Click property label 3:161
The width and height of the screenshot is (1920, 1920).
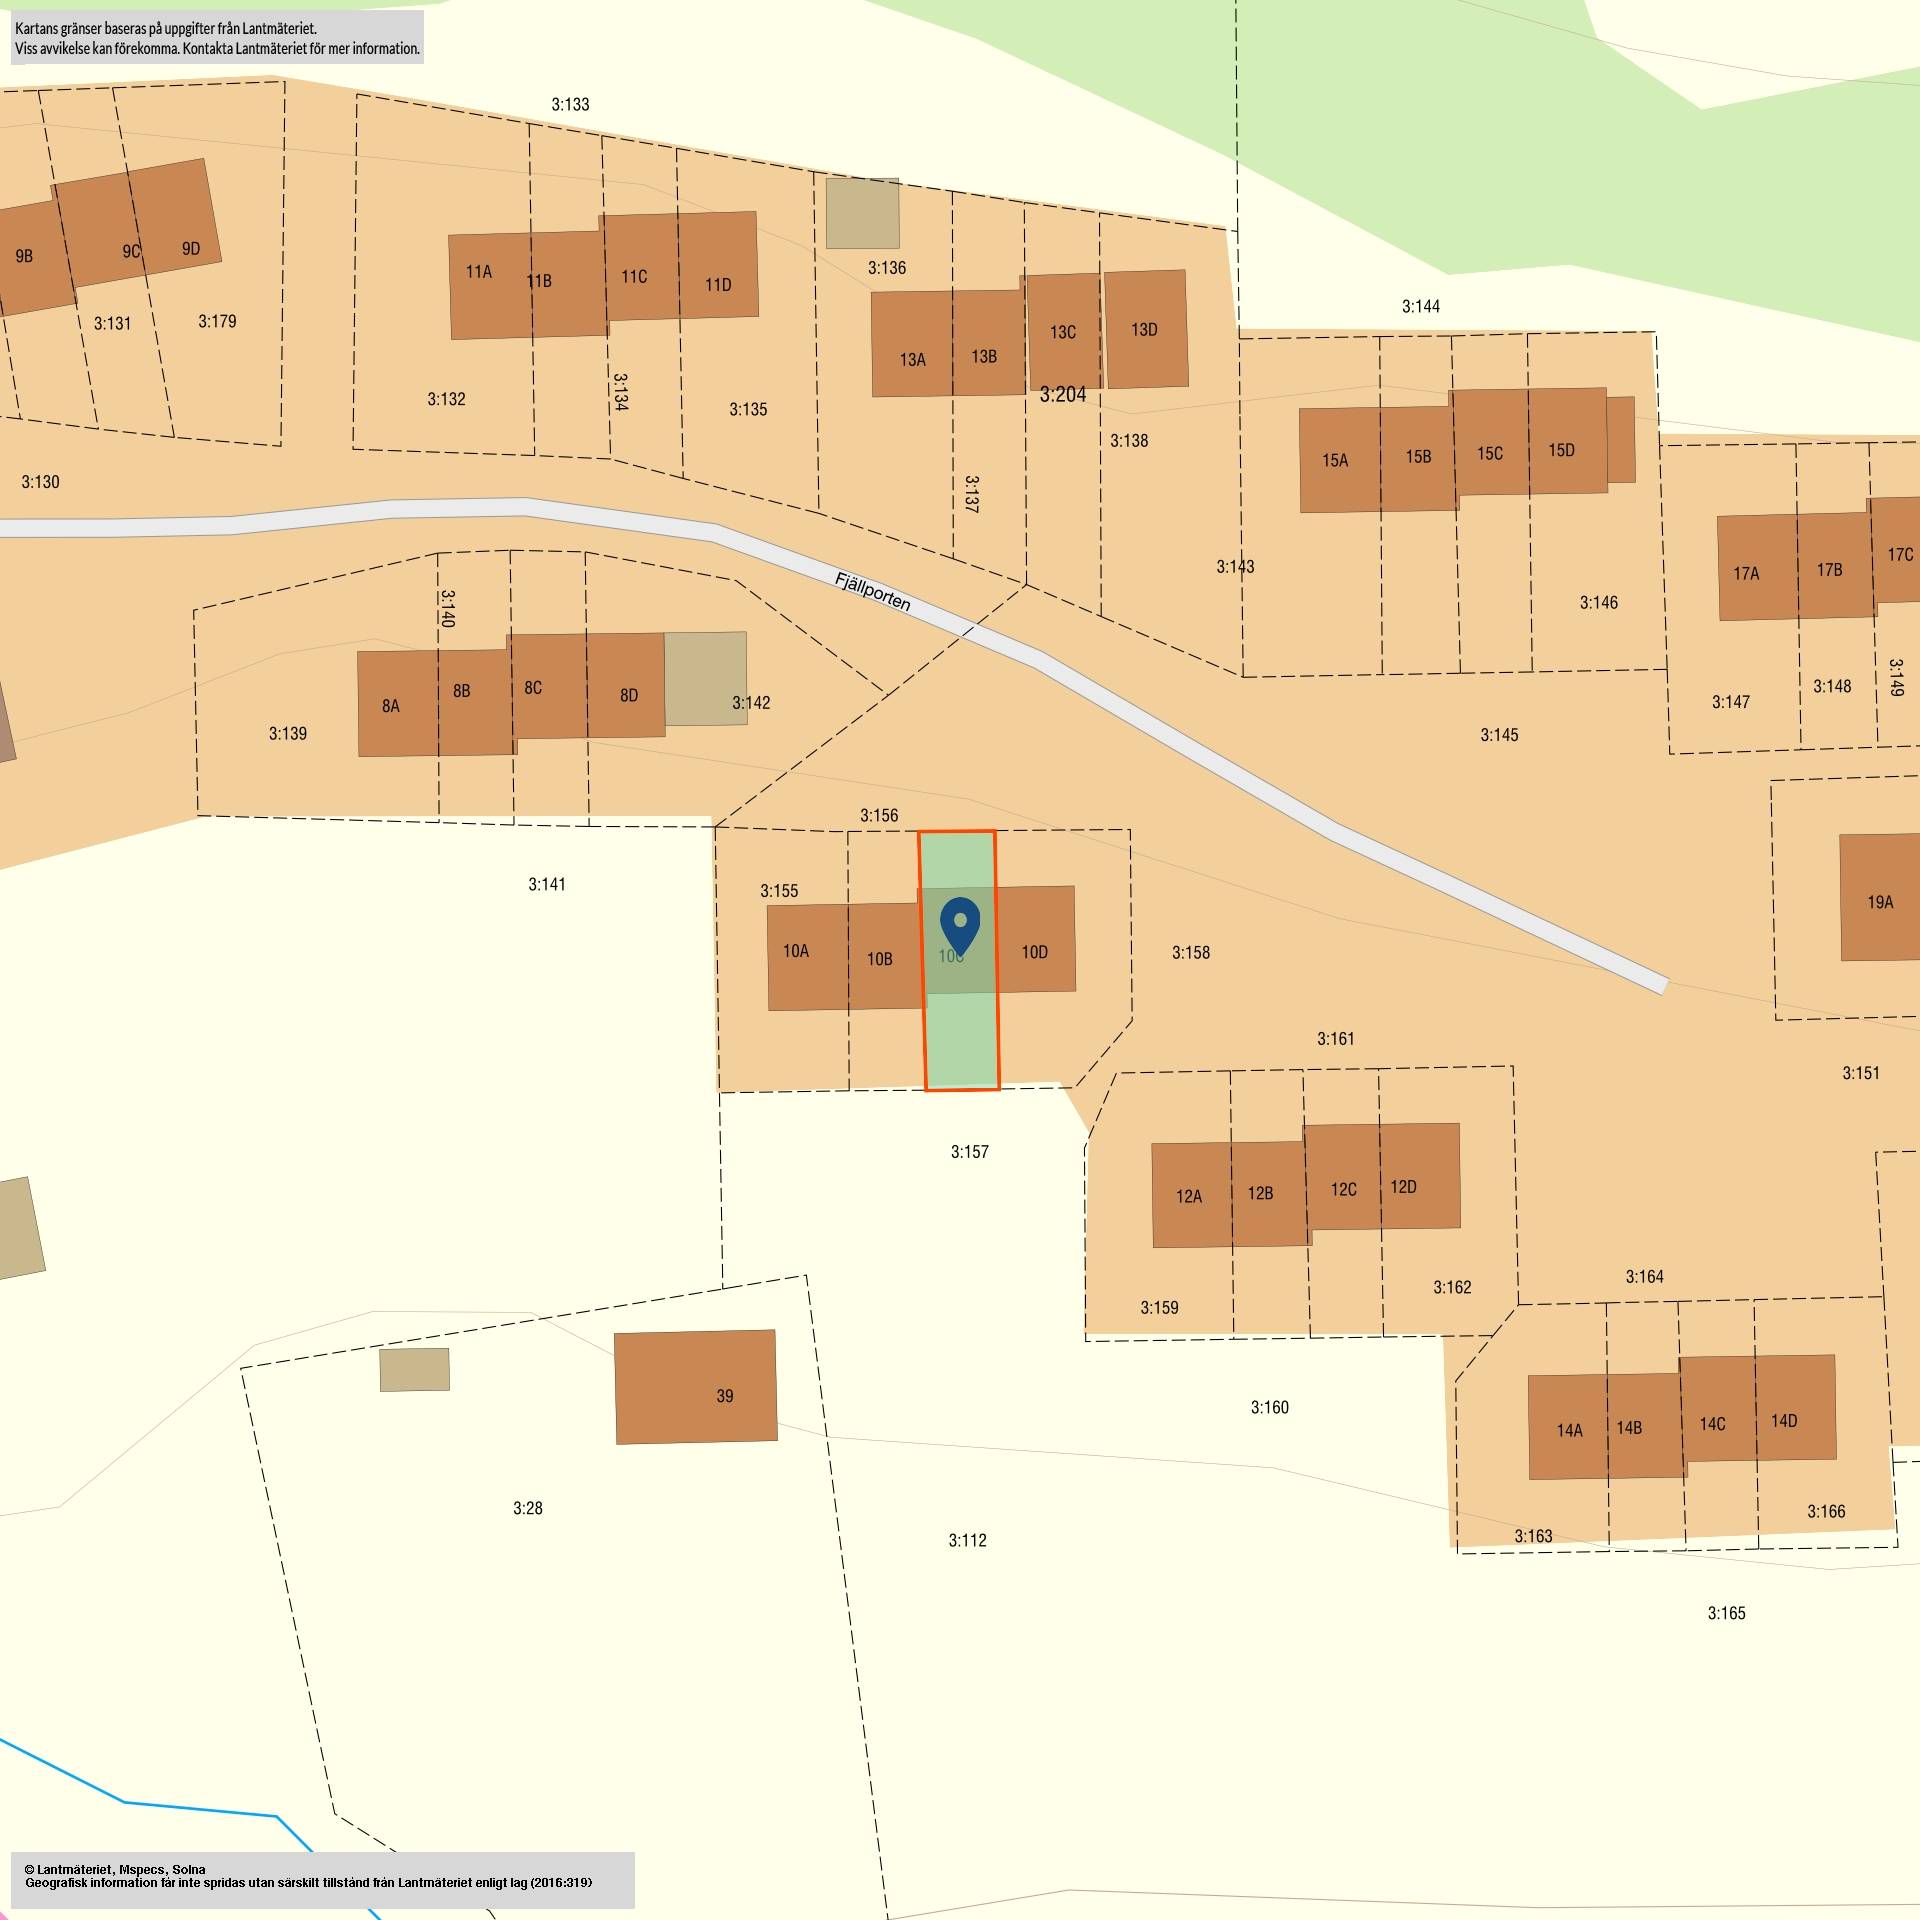click(1335, 1039)
